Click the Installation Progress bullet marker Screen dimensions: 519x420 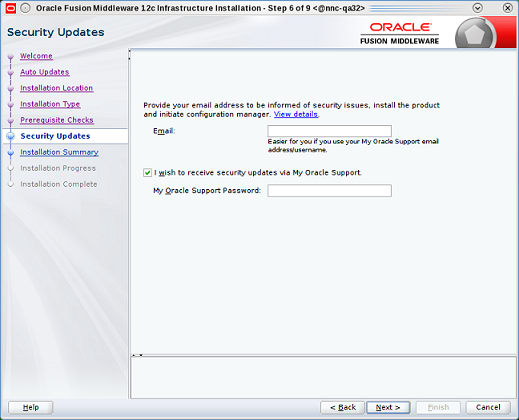point(11,168)
